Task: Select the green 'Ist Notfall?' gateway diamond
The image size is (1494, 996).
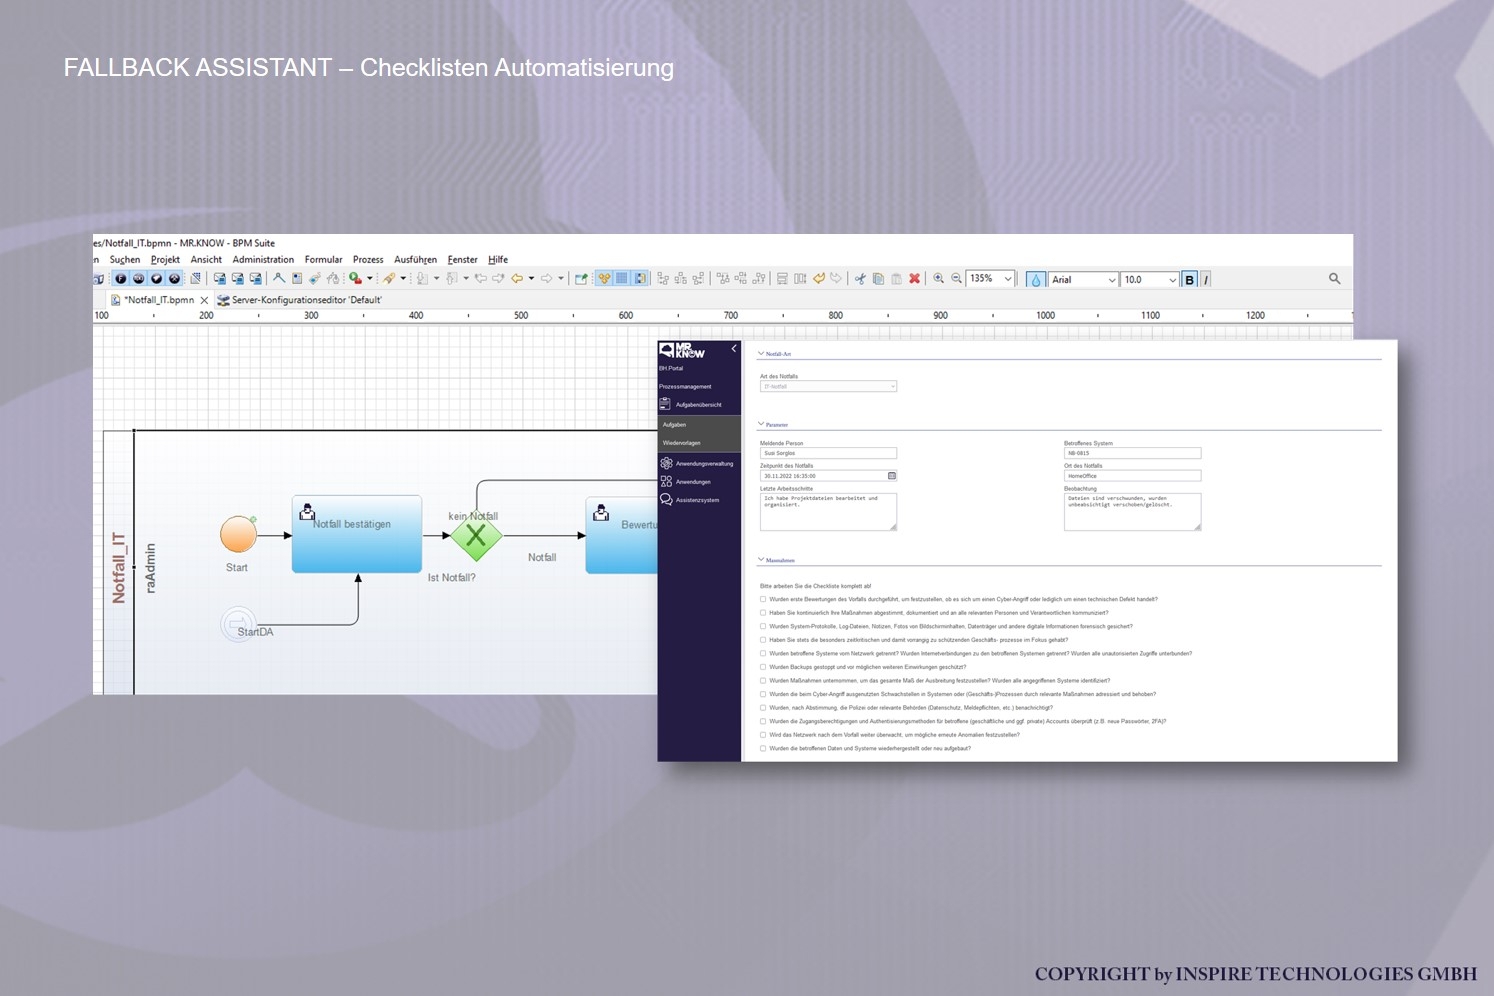Action: (x=476, y=536)
